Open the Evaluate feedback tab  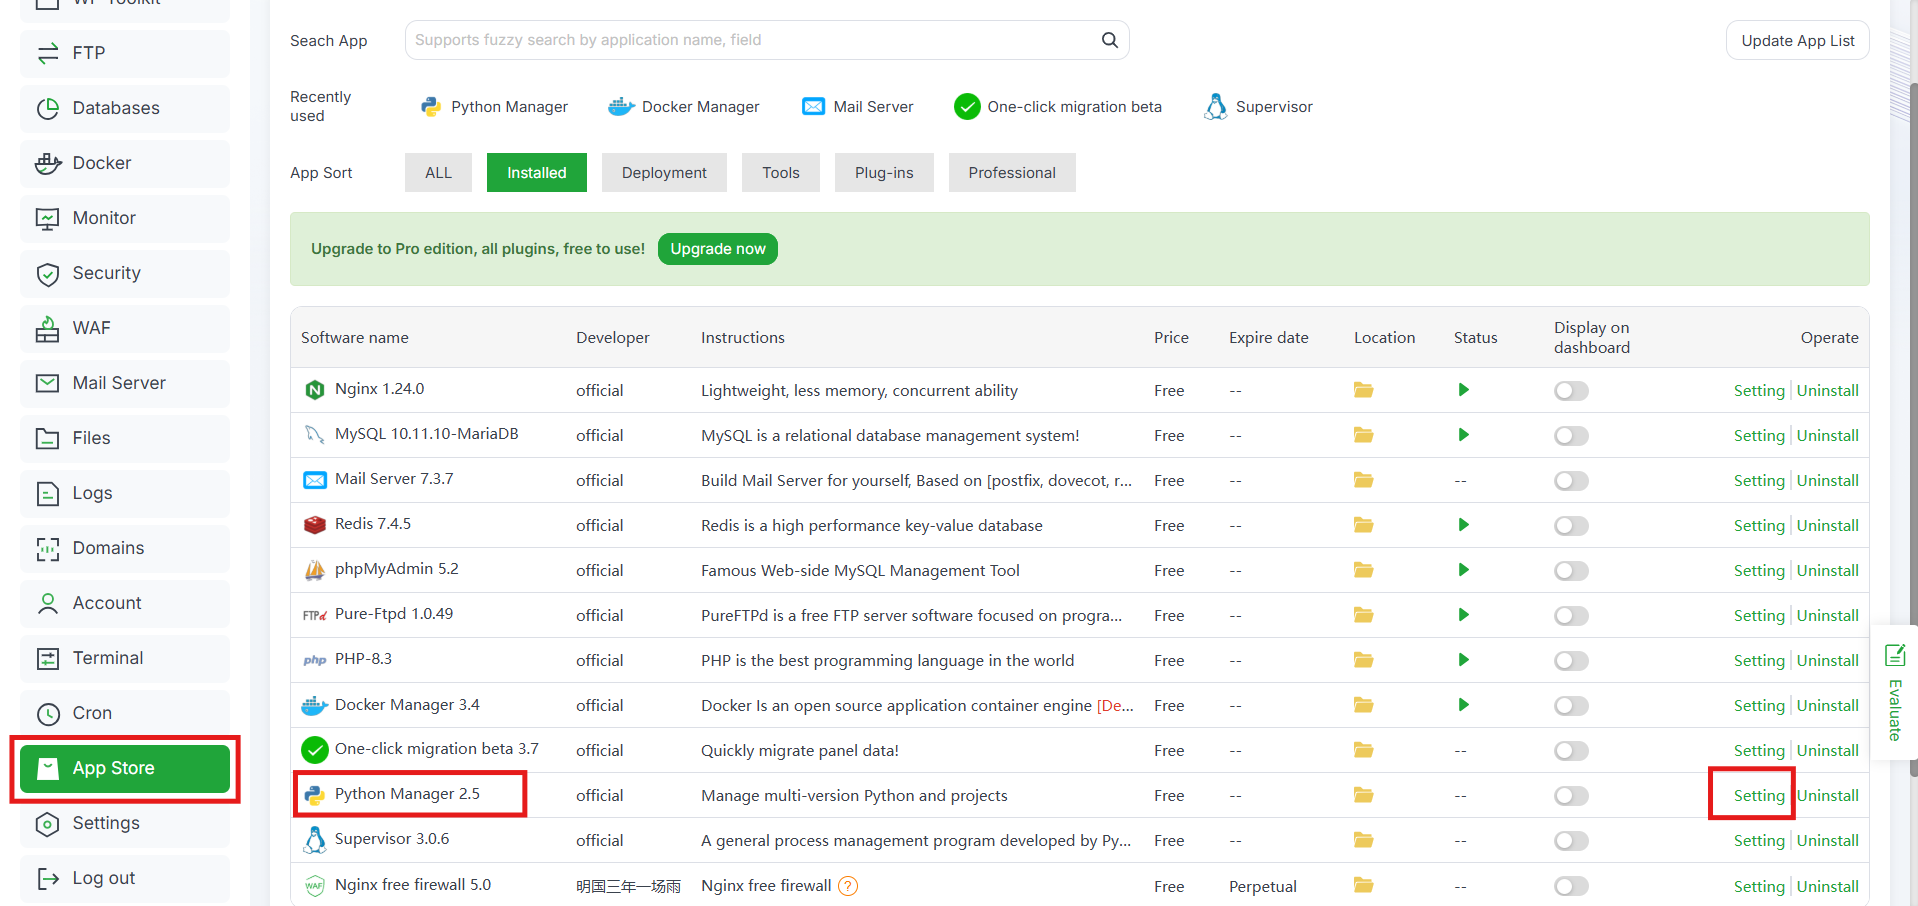tap(1894, 693)
